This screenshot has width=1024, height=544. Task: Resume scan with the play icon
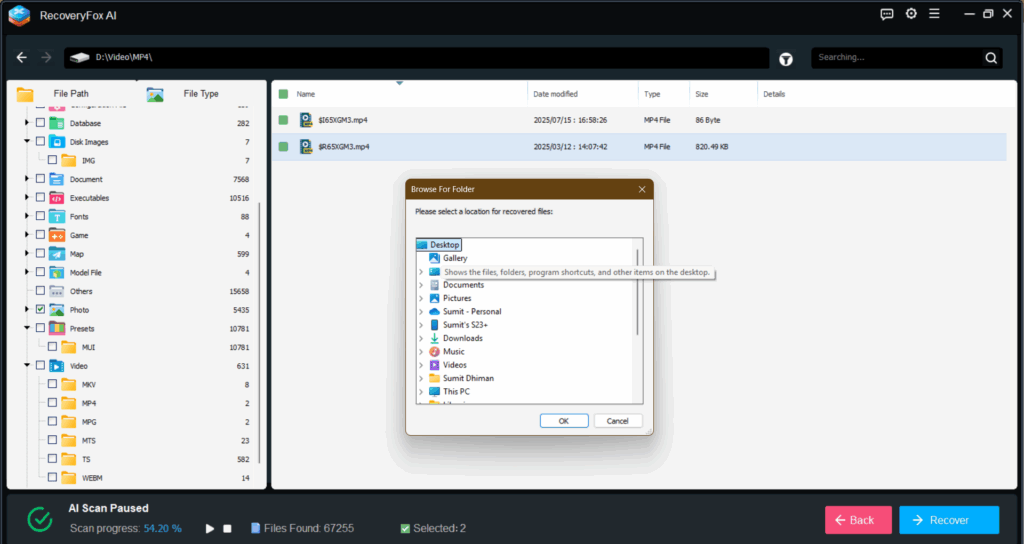pyautogui.click(x=210, y=528)
